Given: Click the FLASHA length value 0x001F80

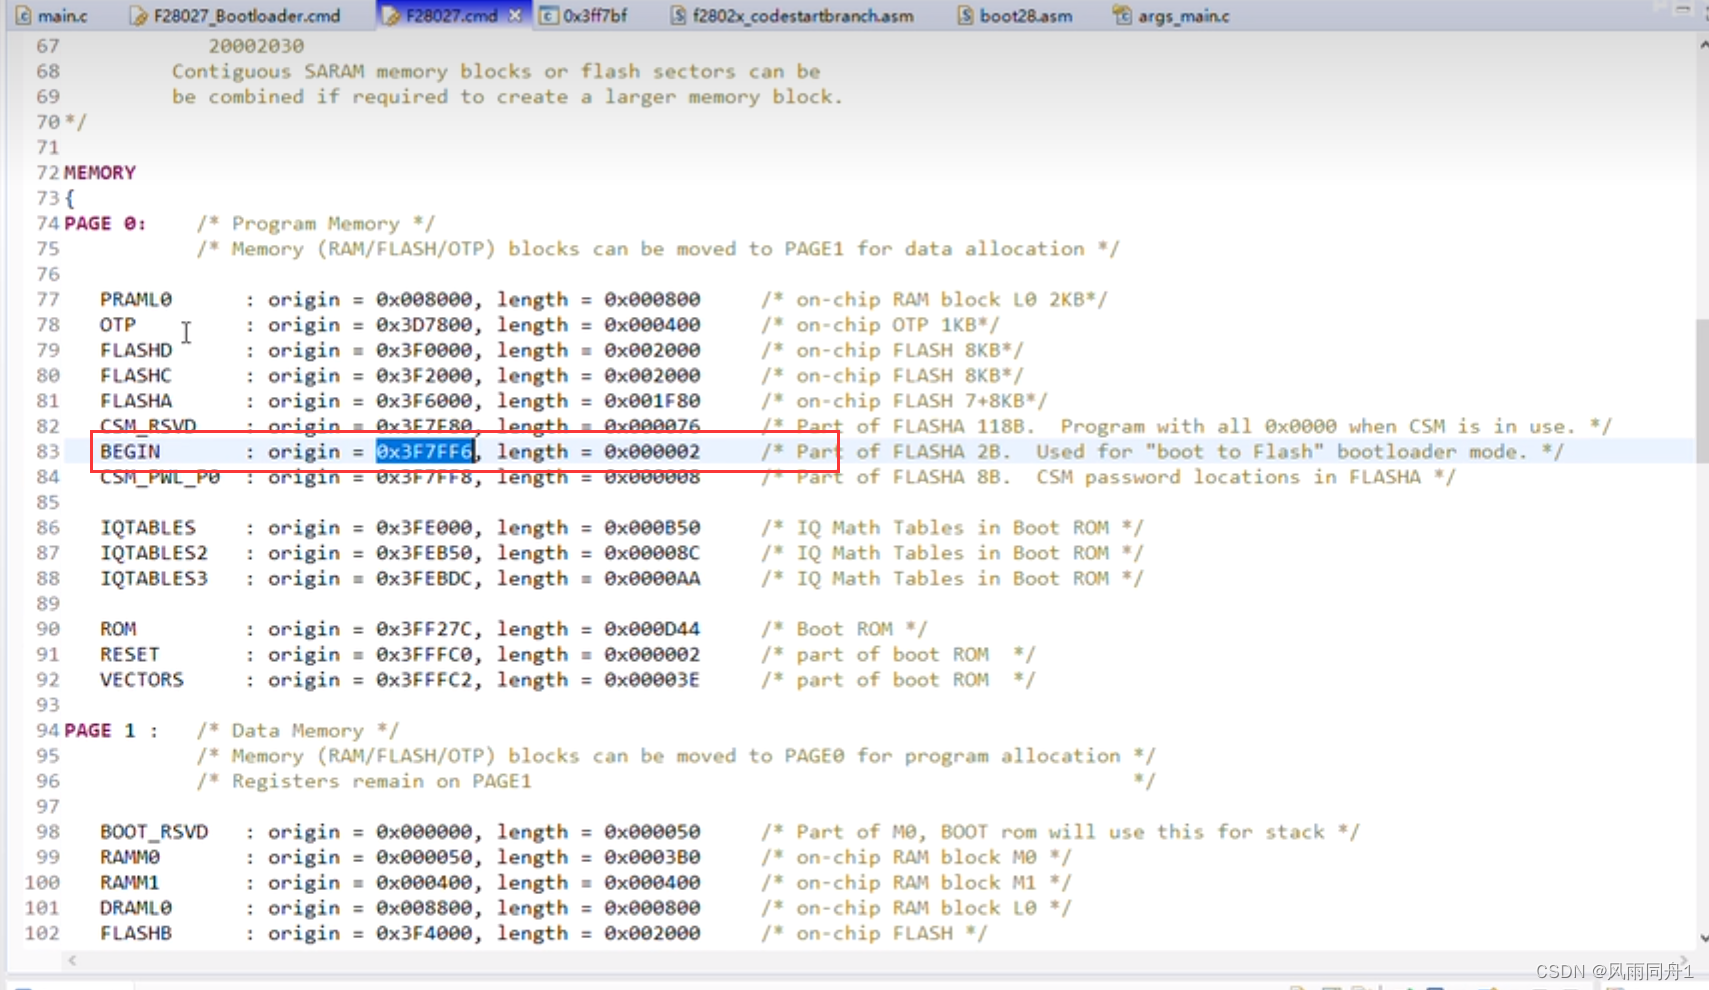Looking at the screenshot, I should [x=652, y=400].
